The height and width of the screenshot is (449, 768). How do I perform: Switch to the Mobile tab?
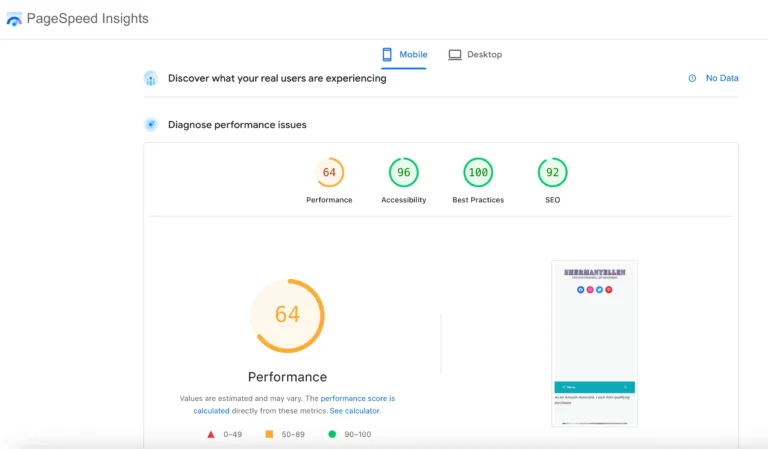(404, 54)
